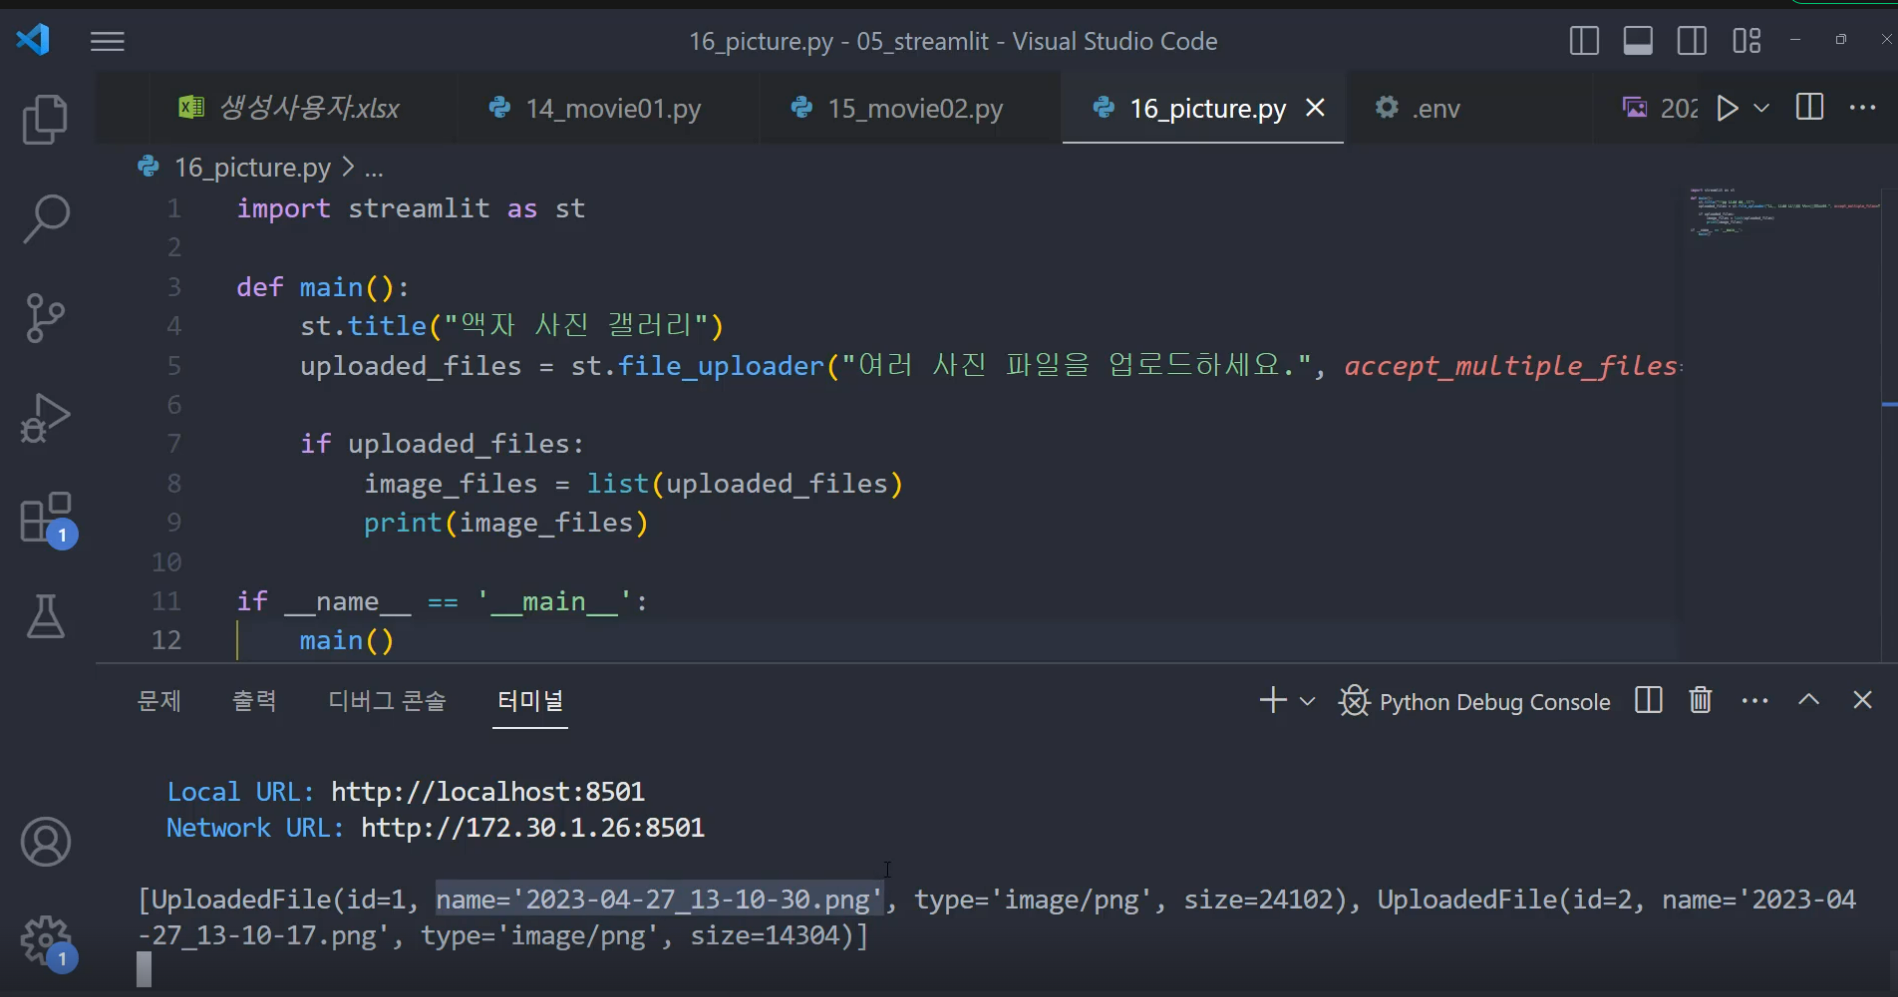1898x997 pixels.
Task: Open the Extensions view
Action: pos(46,518)
